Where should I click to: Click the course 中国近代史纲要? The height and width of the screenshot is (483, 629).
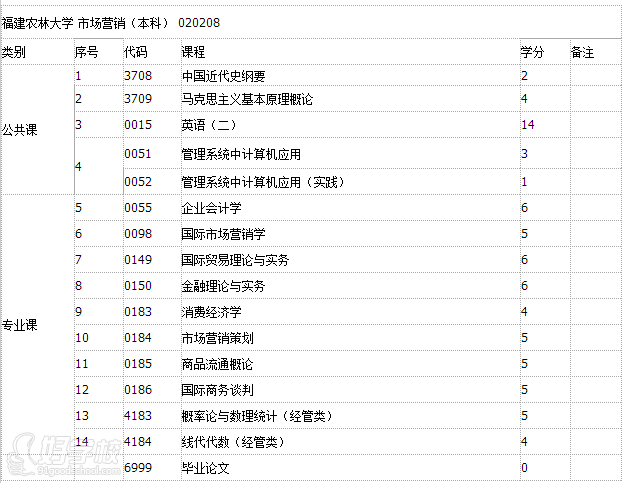(x=223, y=76)
